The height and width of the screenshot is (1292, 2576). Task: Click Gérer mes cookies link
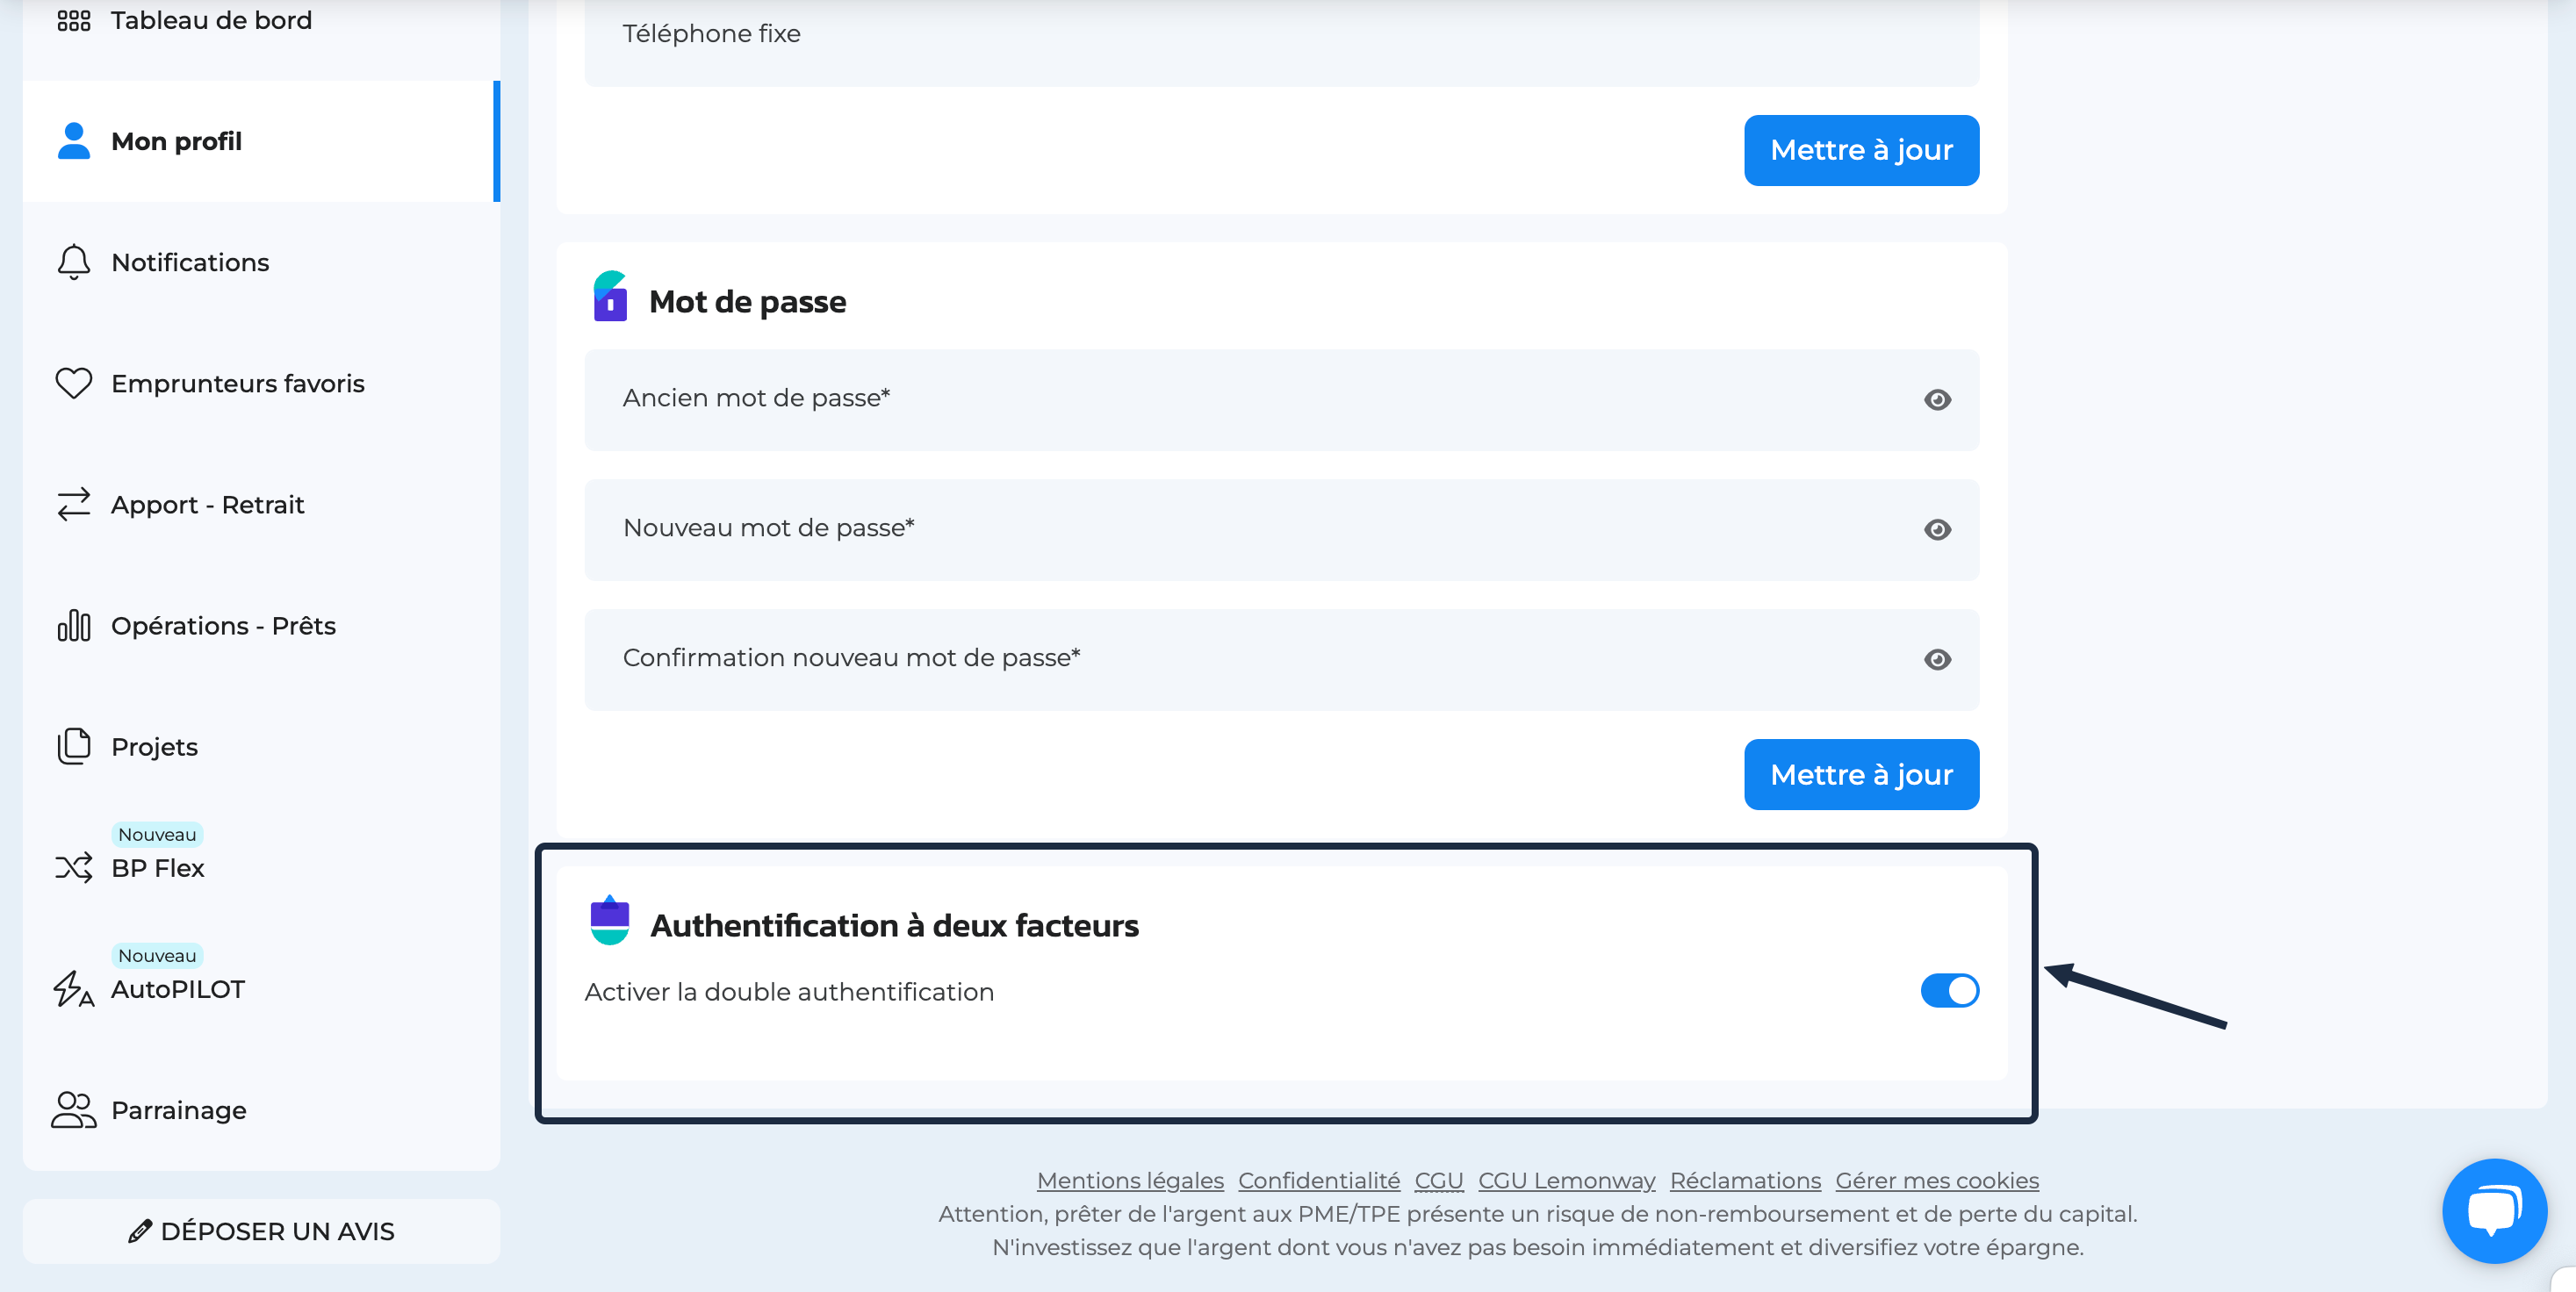coord(1936,1181)
